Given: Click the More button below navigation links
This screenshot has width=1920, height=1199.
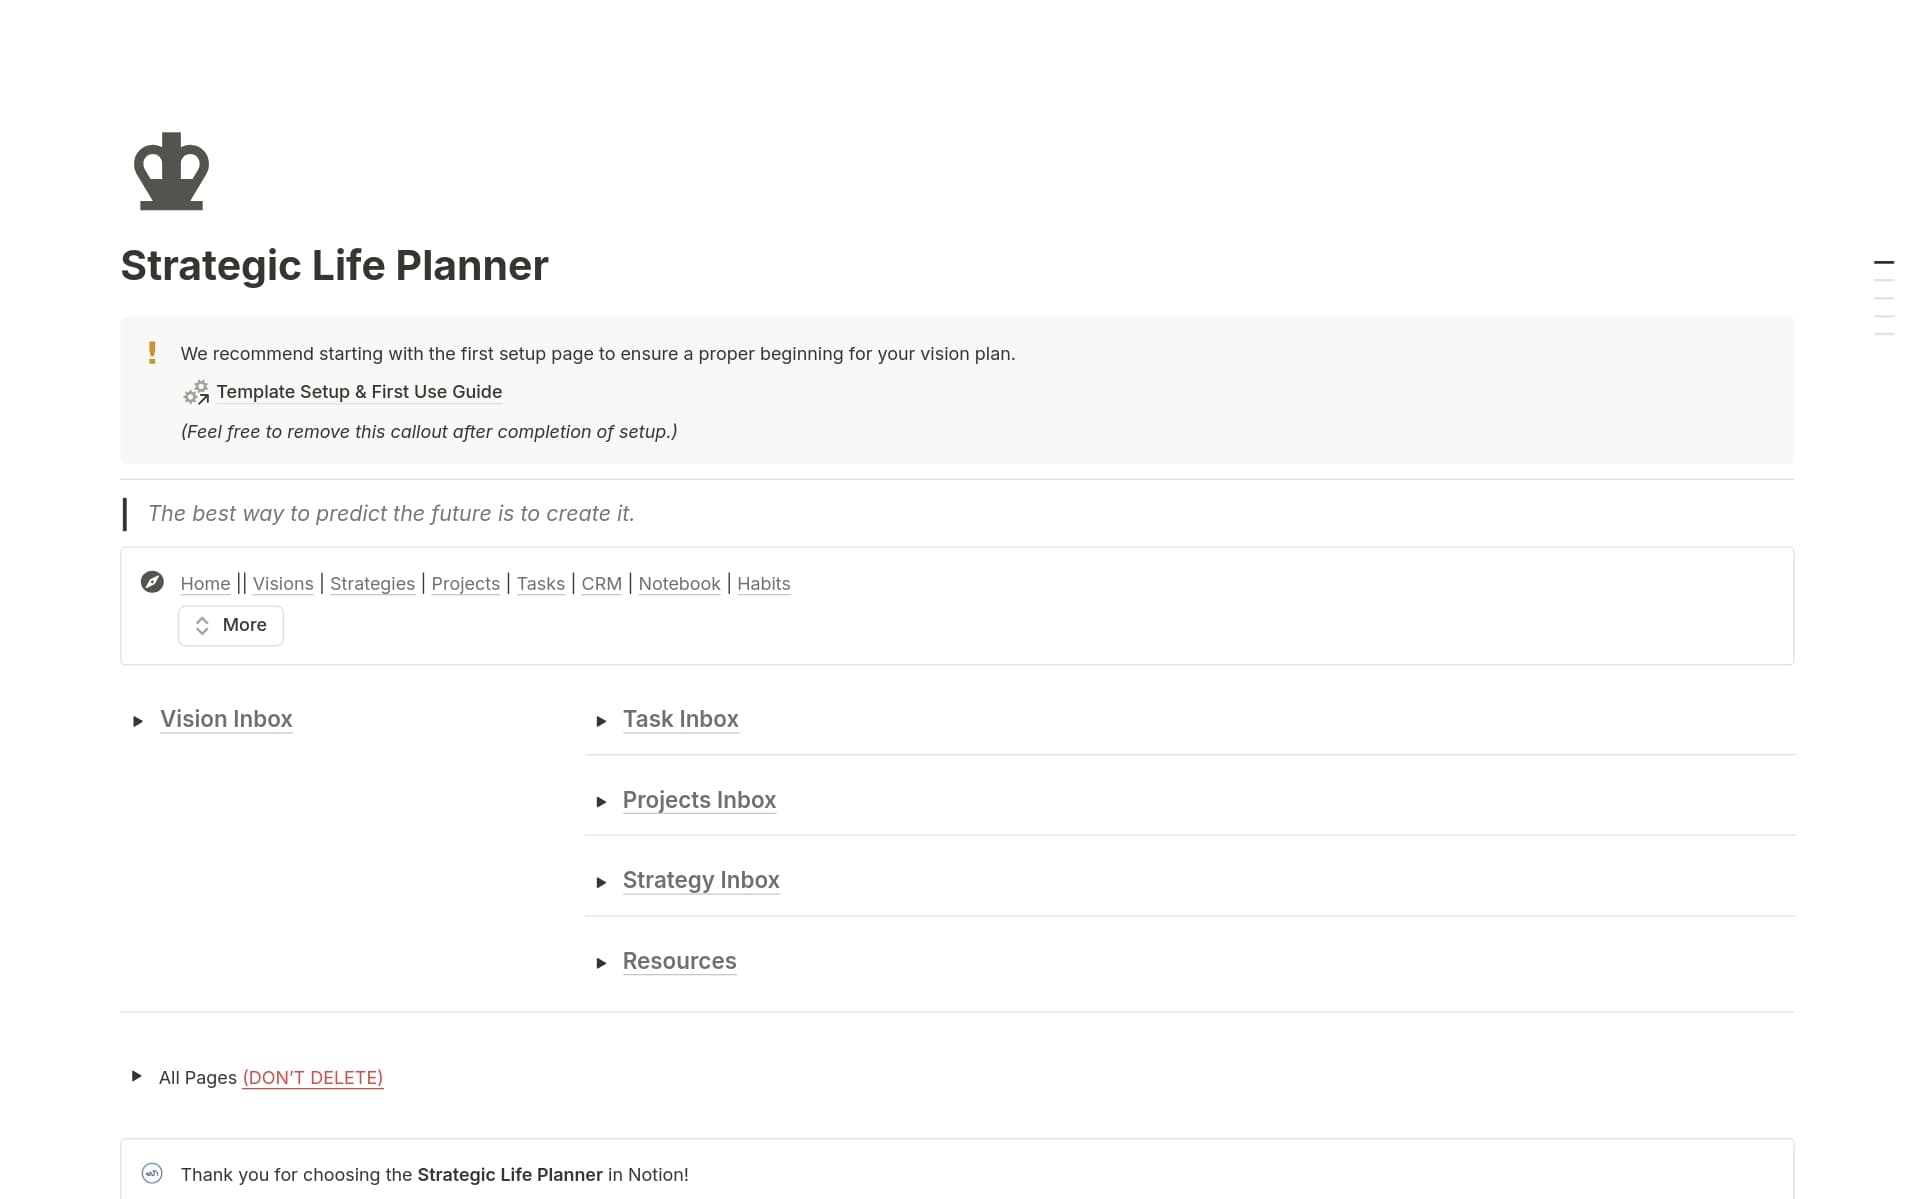Looking at the screenshot, I should click(x=231, y=625).
